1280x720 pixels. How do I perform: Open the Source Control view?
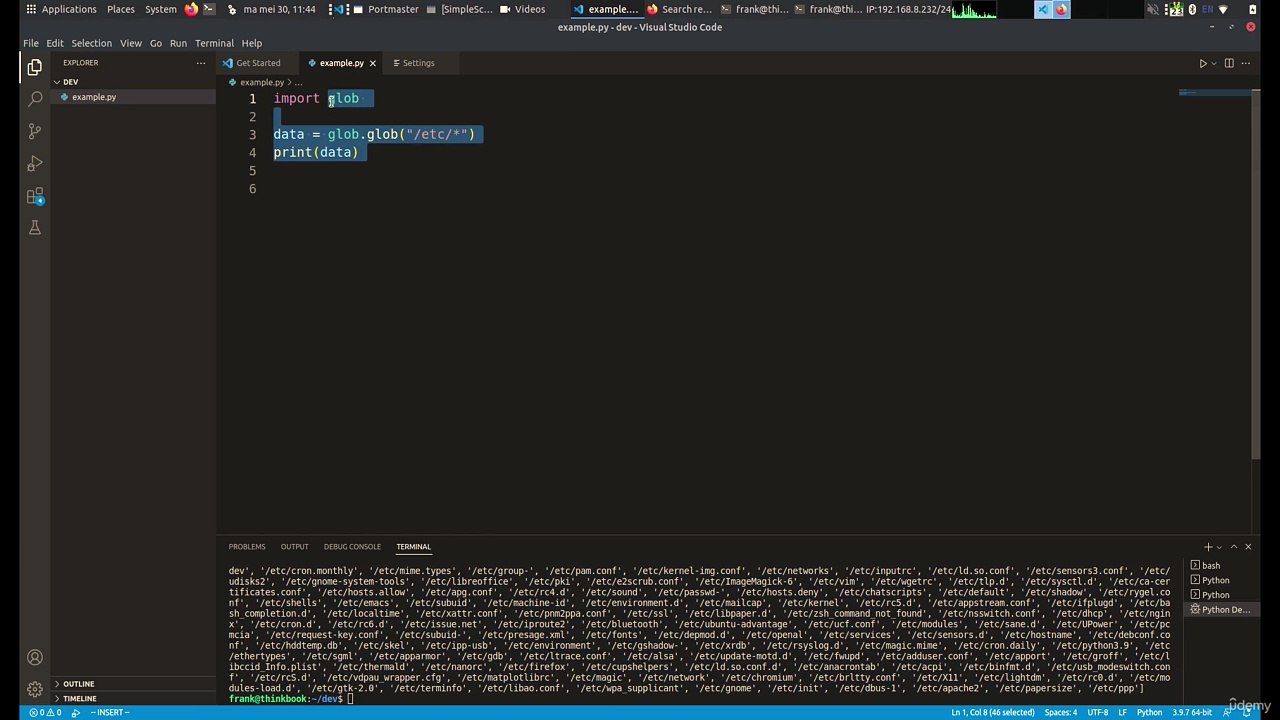[x=35, y=131]
